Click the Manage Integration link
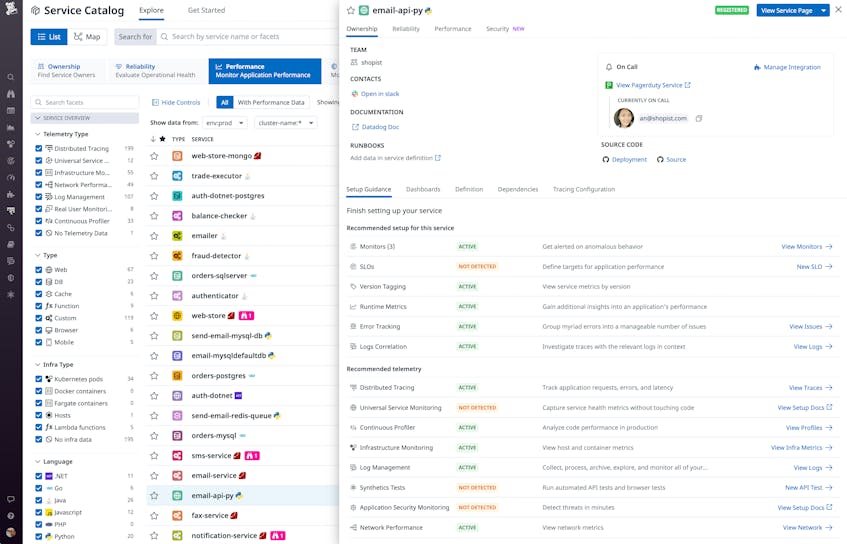The width and height of the screenshot is (847, 544). coord(787,68)
